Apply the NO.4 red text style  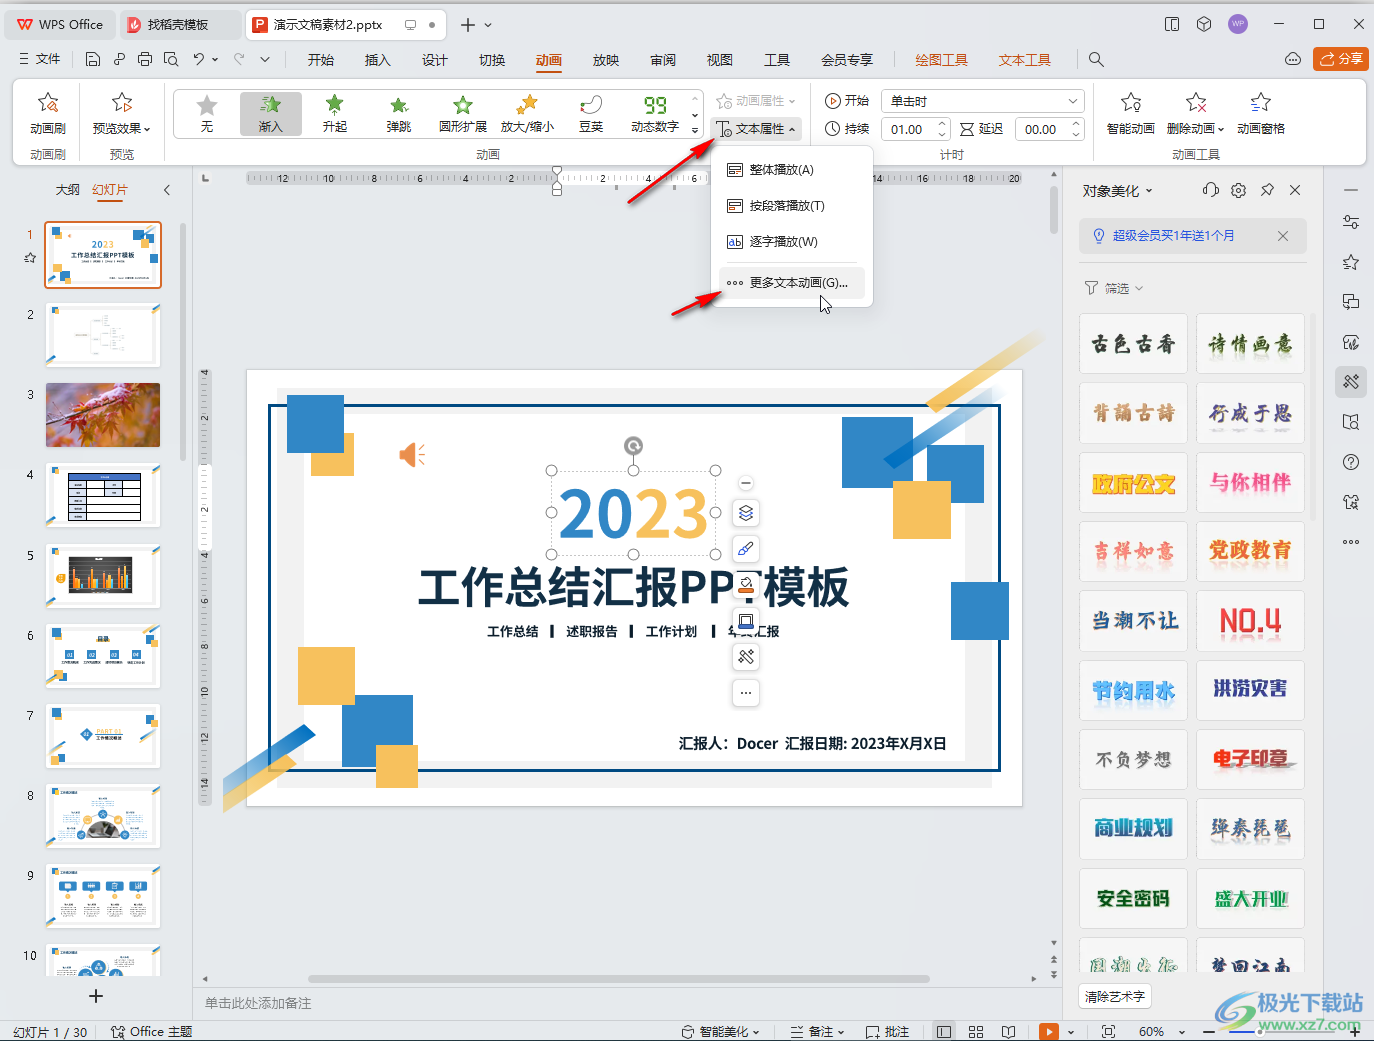pos(1250,621)
